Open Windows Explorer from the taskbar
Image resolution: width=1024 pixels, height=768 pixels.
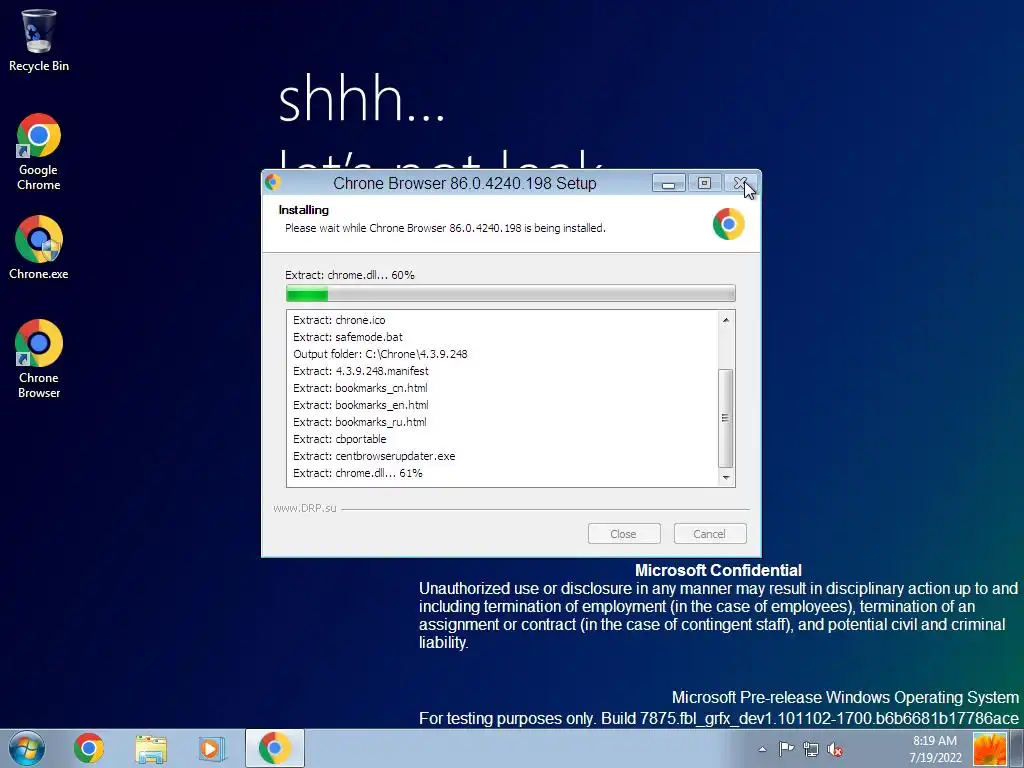click(151, 748)
